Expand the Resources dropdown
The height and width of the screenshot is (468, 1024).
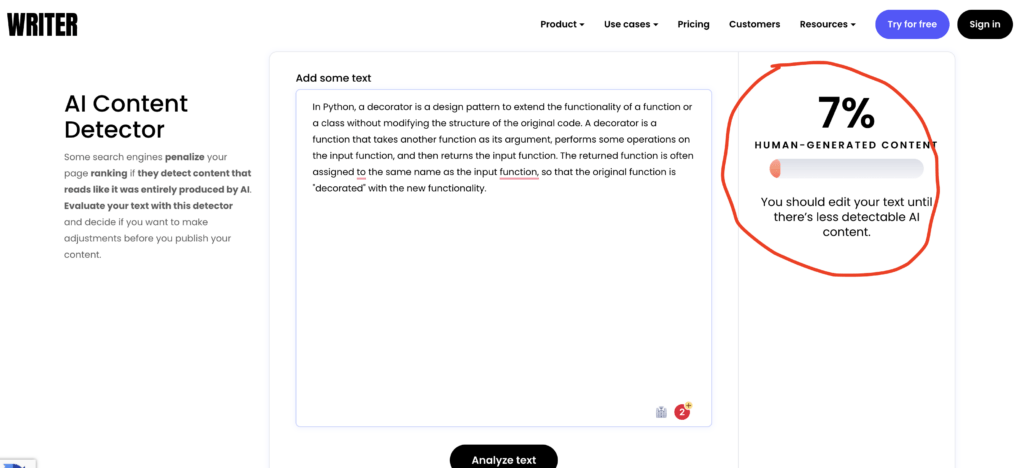[827, 24]
